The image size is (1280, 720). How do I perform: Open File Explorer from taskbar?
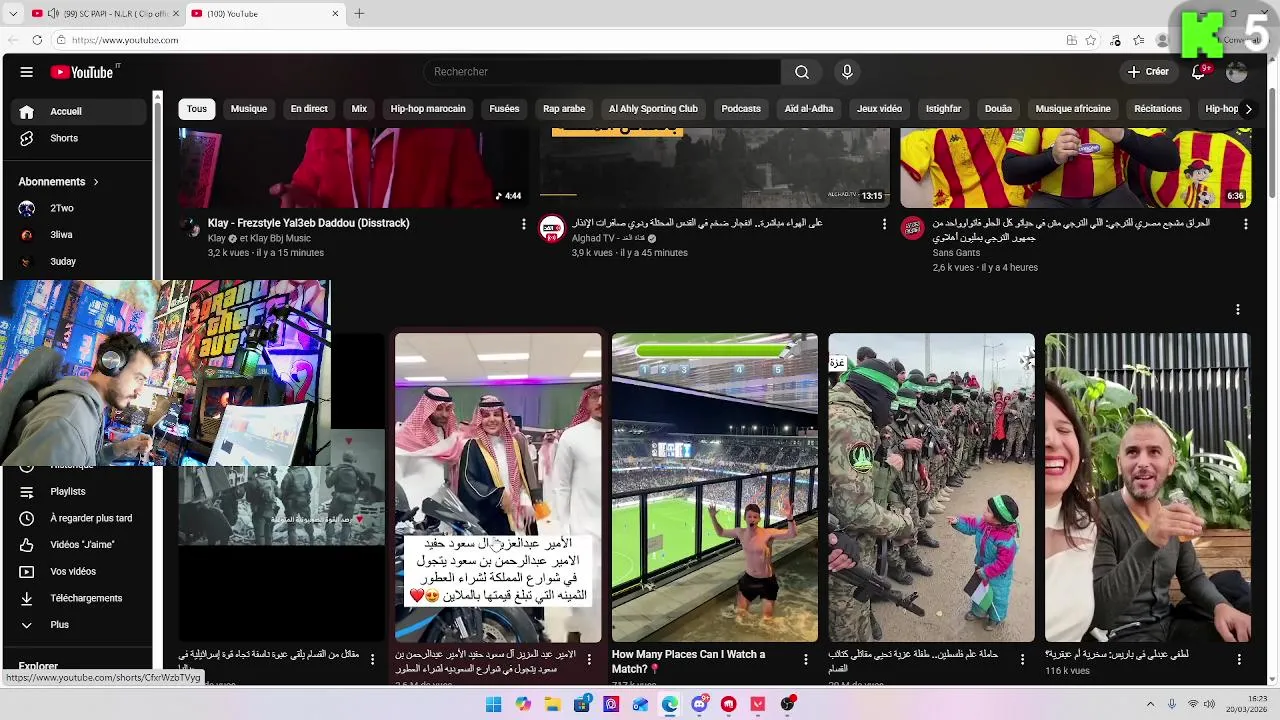pos(552,704)
